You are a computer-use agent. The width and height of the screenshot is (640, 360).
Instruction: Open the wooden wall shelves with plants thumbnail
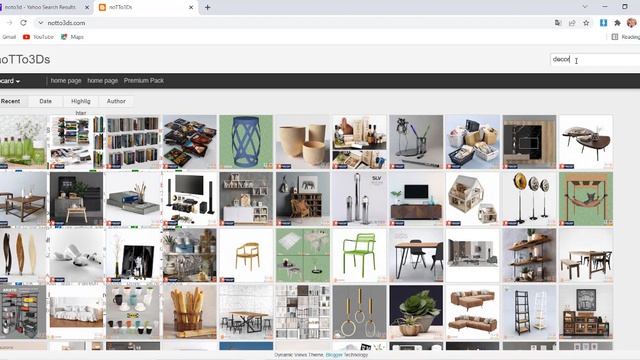pos(529,255)
